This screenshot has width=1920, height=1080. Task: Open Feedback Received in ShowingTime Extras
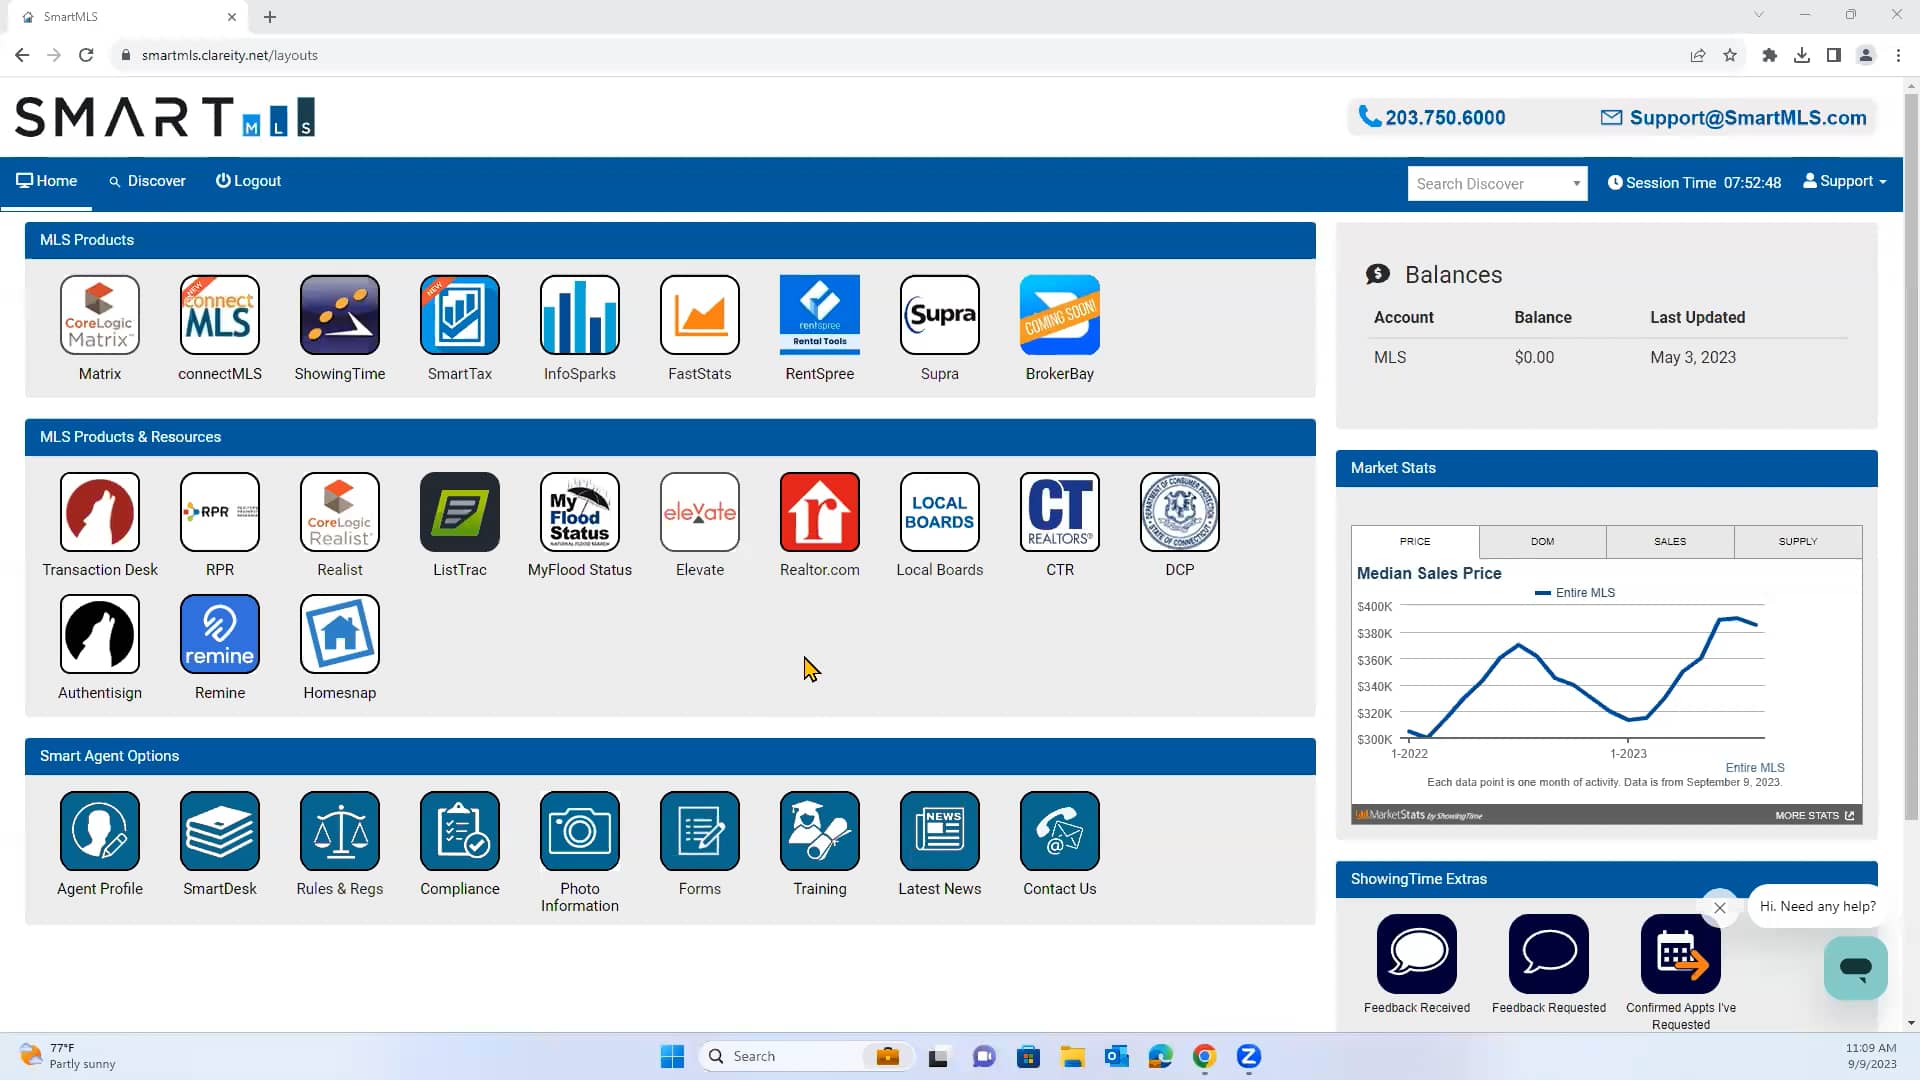point(1416,953)
